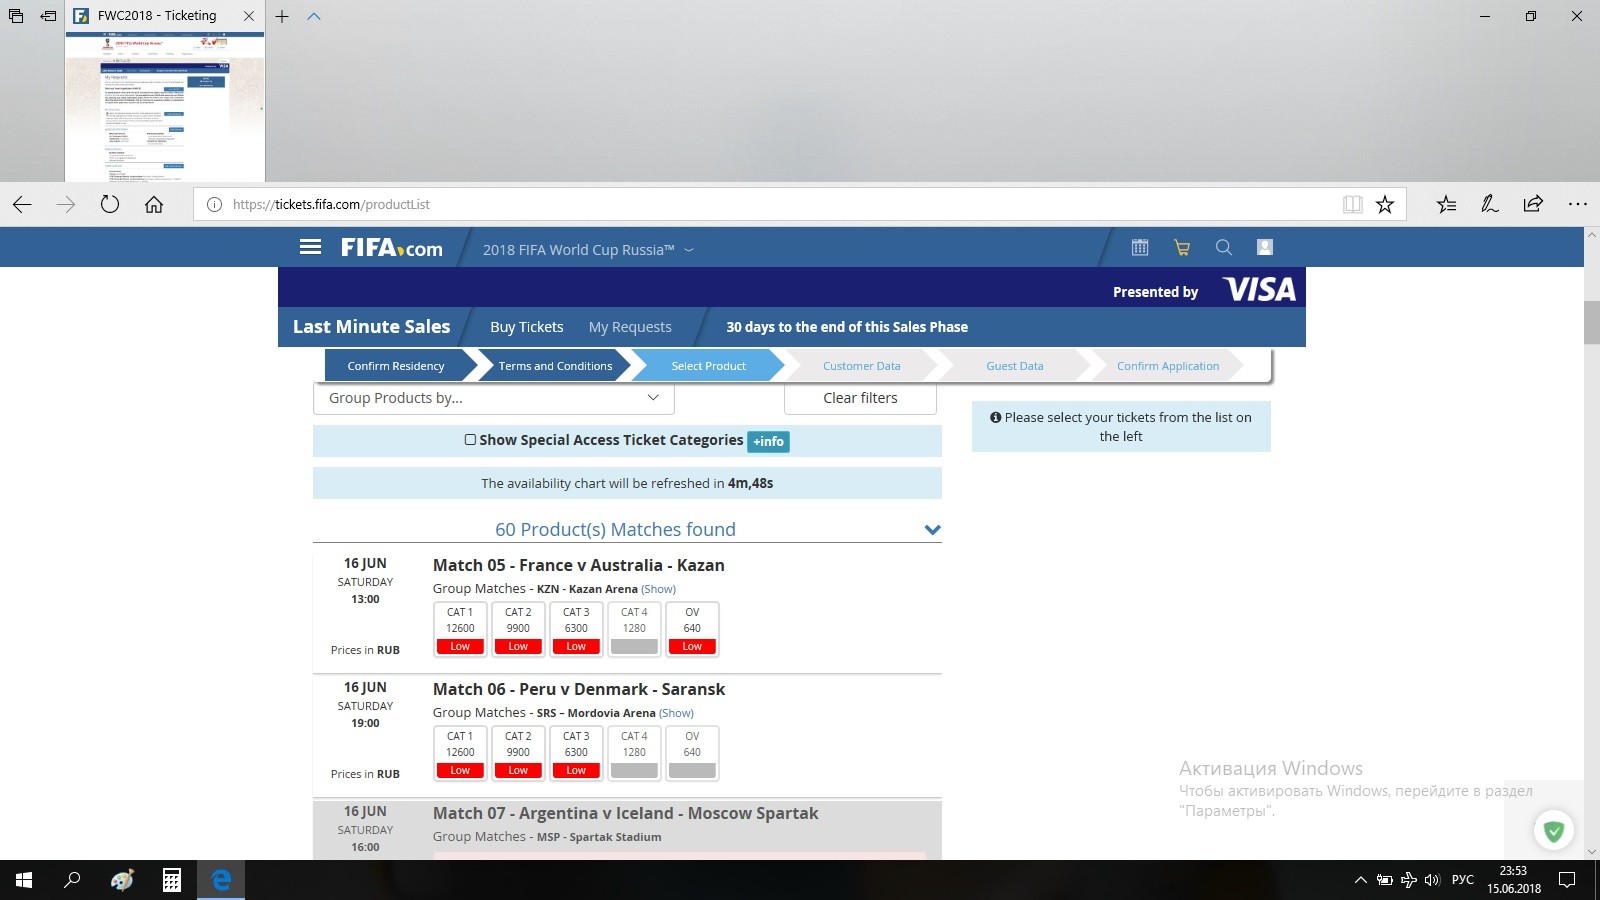Viewport: 1600px width, 900px height.
Task: Open the FIFA.com hamburger menu
Action: coord(310,247)
